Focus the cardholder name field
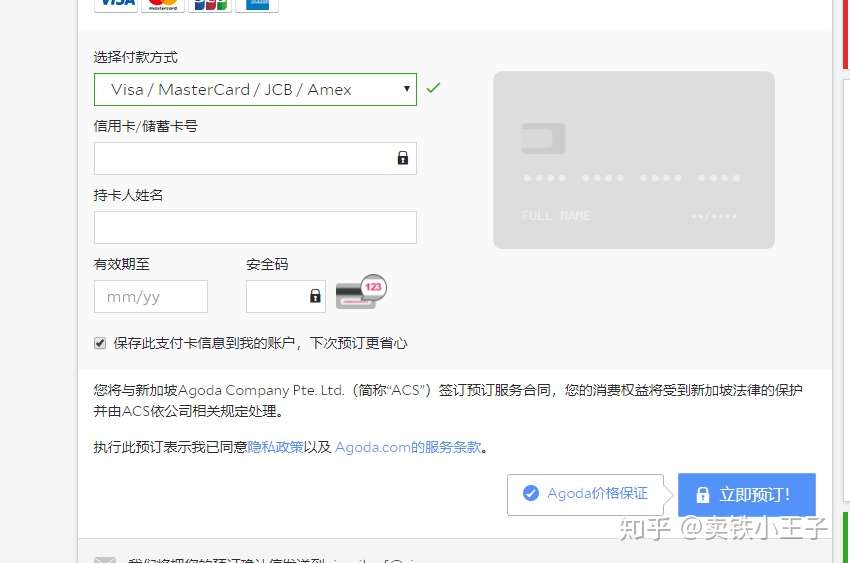 (255, 228)
